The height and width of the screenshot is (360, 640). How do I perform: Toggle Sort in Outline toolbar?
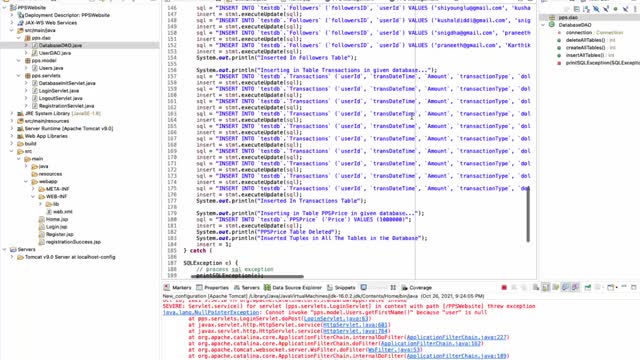pos(586,9)
